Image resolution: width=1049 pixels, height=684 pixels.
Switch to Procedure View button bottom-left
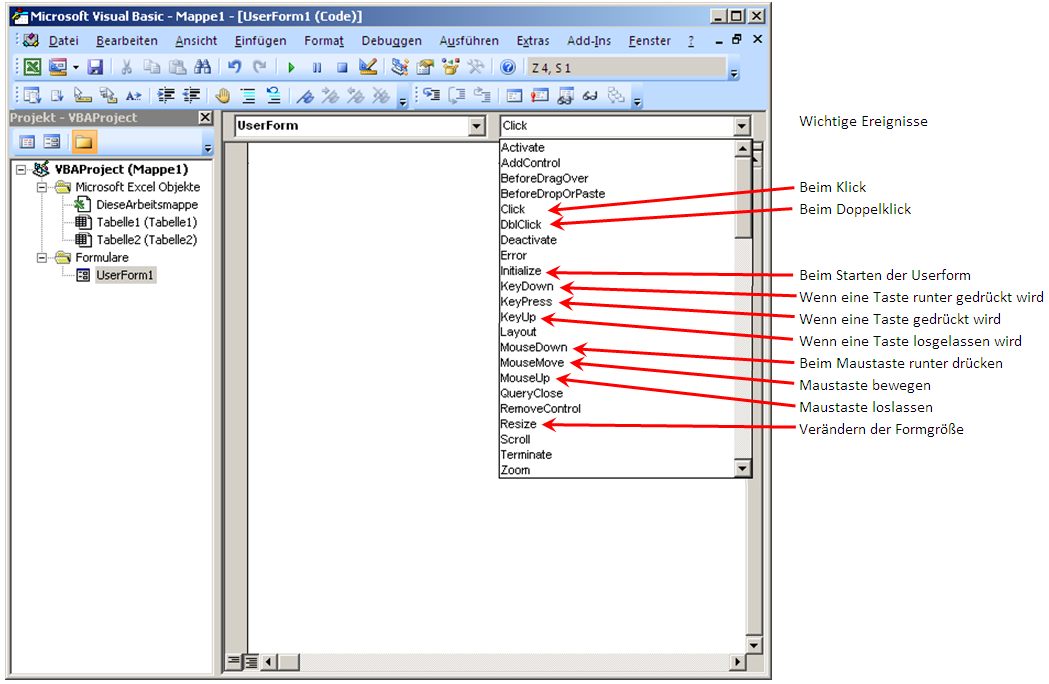tap(233, 661)
